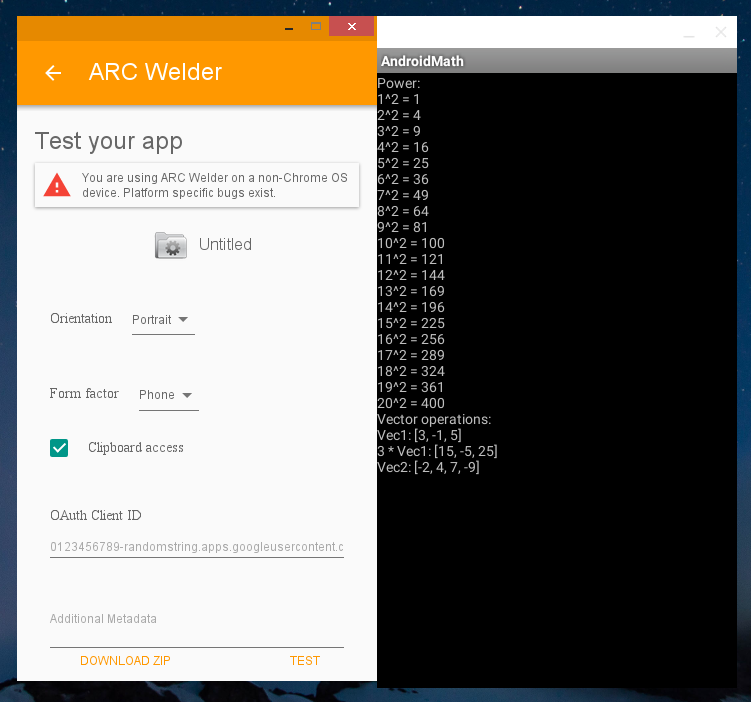The image size is (751, 702).
Task: Close the ARC Welder window
Action: pos(351,27)
